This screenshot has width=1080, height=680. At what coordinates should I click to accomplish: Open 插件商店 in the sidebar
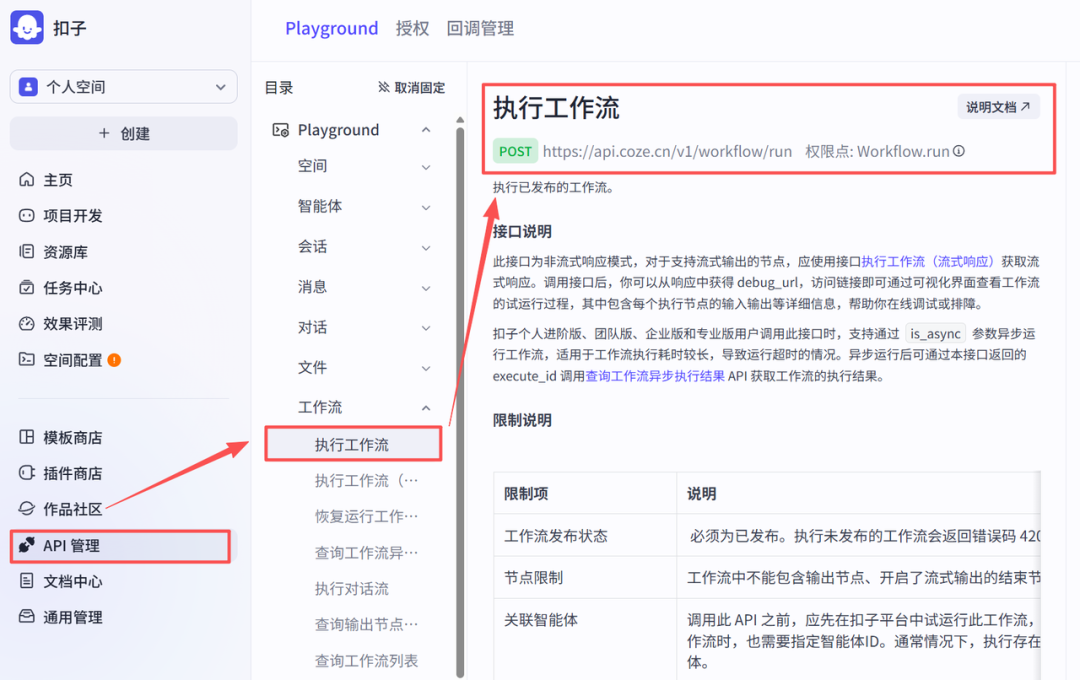61,473
